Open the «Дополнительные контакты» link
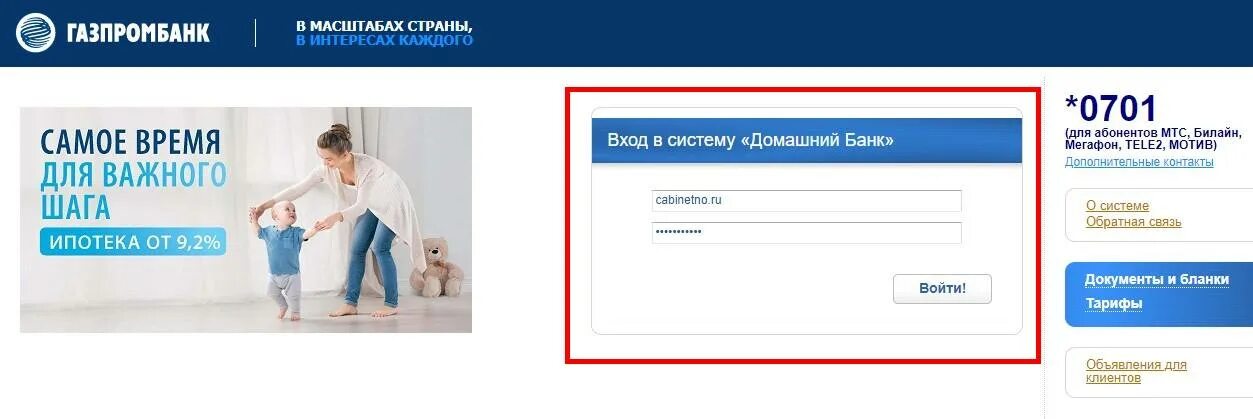Image resolution: width=1253 pixels, height=419 pixels. [1139, 162]
